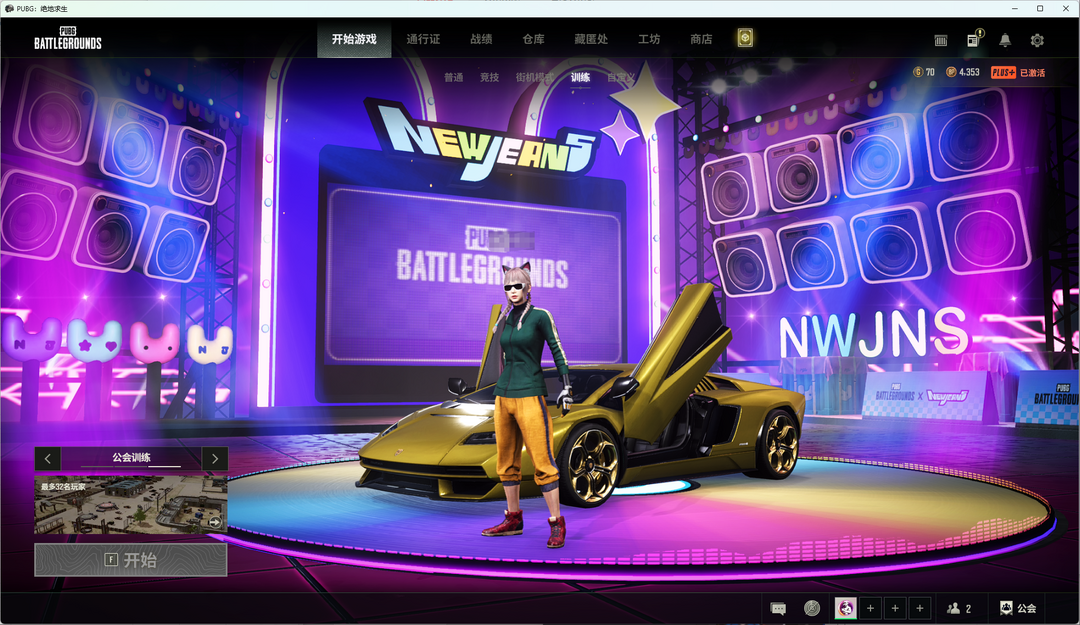The image size is (1080, 625).
Task: Open the coupon/ticket icon in top bar
Action: pos(941,41)
